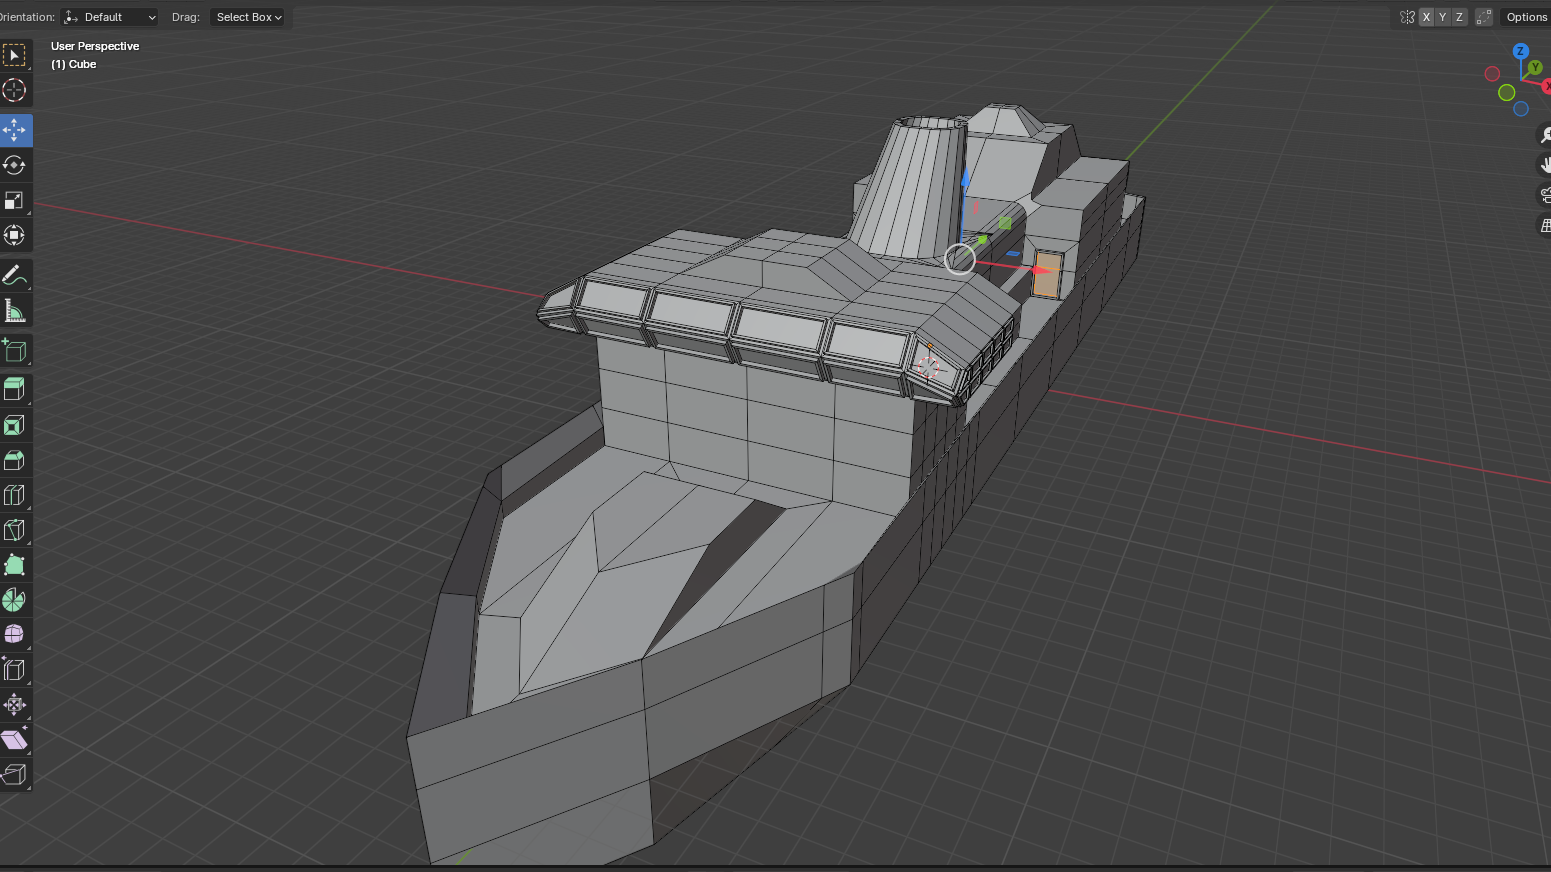
Task: Activate the Smooth vertices tool
Action: (x=14, y=635)
